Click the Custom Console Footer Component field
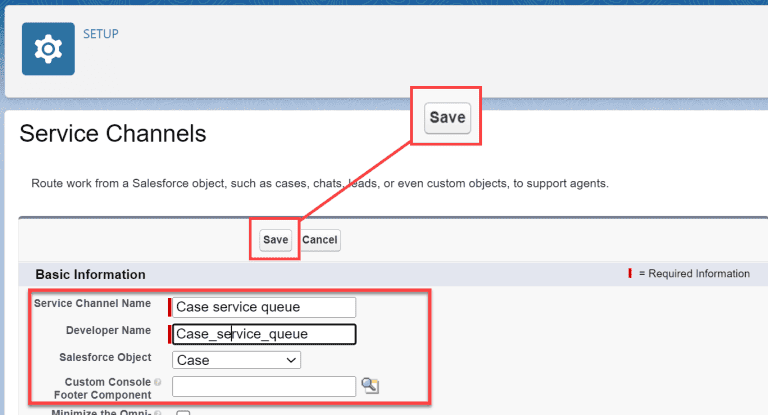Image resolution: width=768 pixels, height=415 pixels. coord(264,386)
